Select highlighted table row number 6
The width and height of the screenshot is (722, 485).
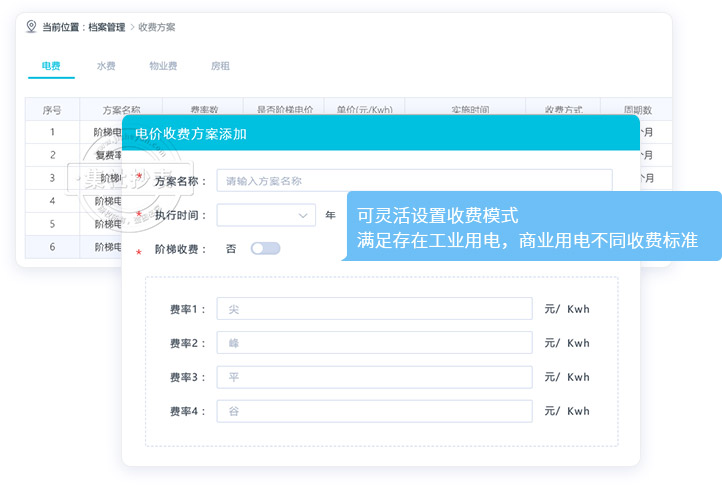point(52,247)
